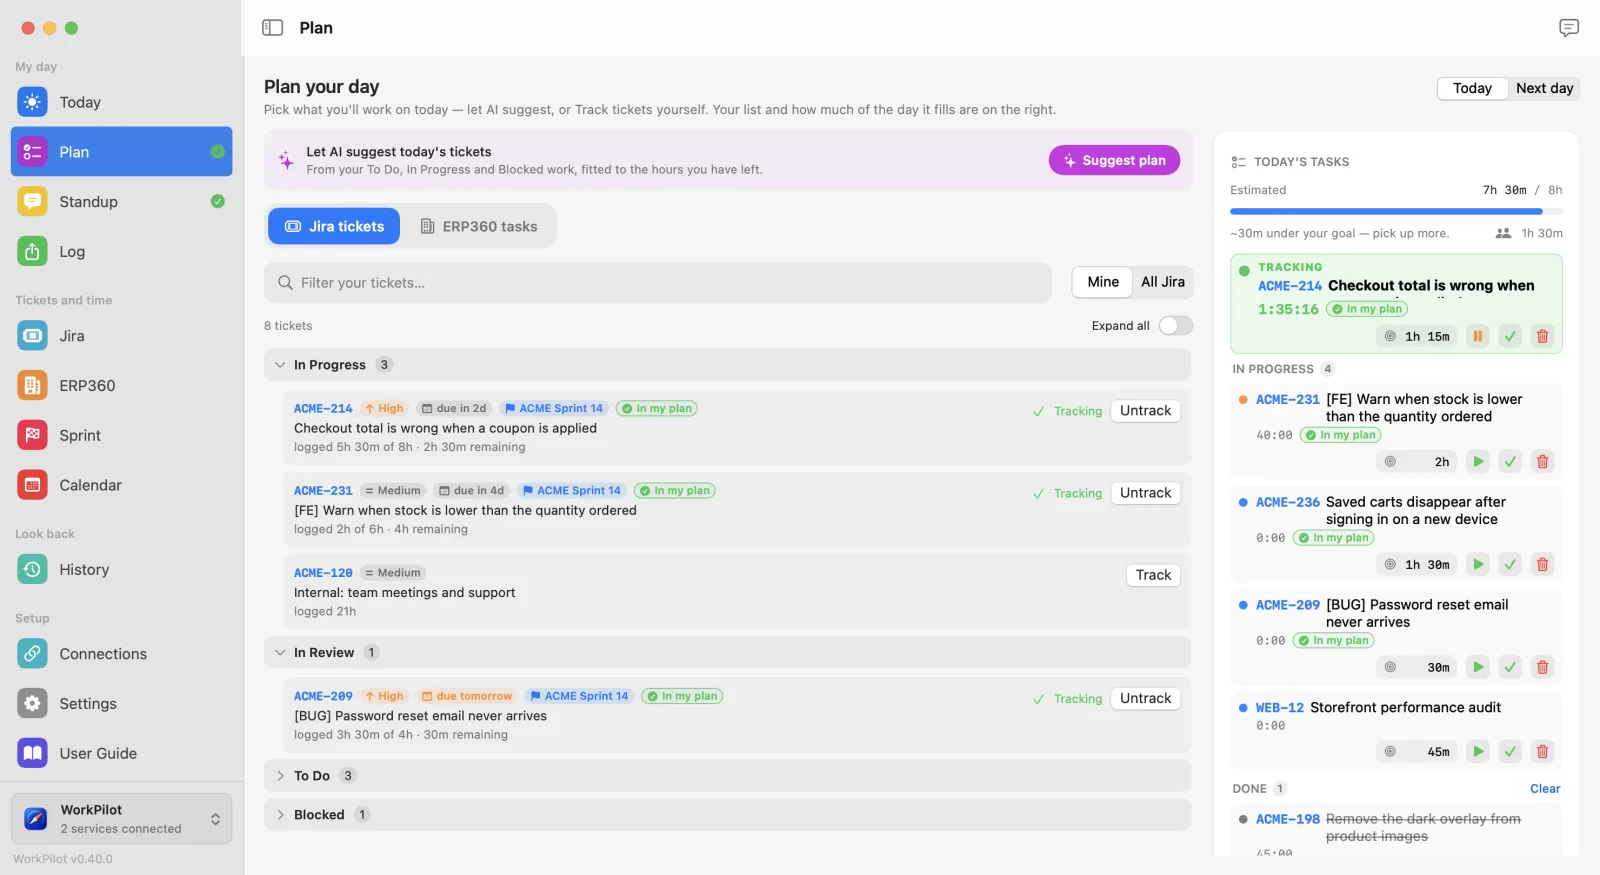The height and width of the screenshot is (875, 1600).
Task: Open Settings in sidebar
Action: point(122,704)
